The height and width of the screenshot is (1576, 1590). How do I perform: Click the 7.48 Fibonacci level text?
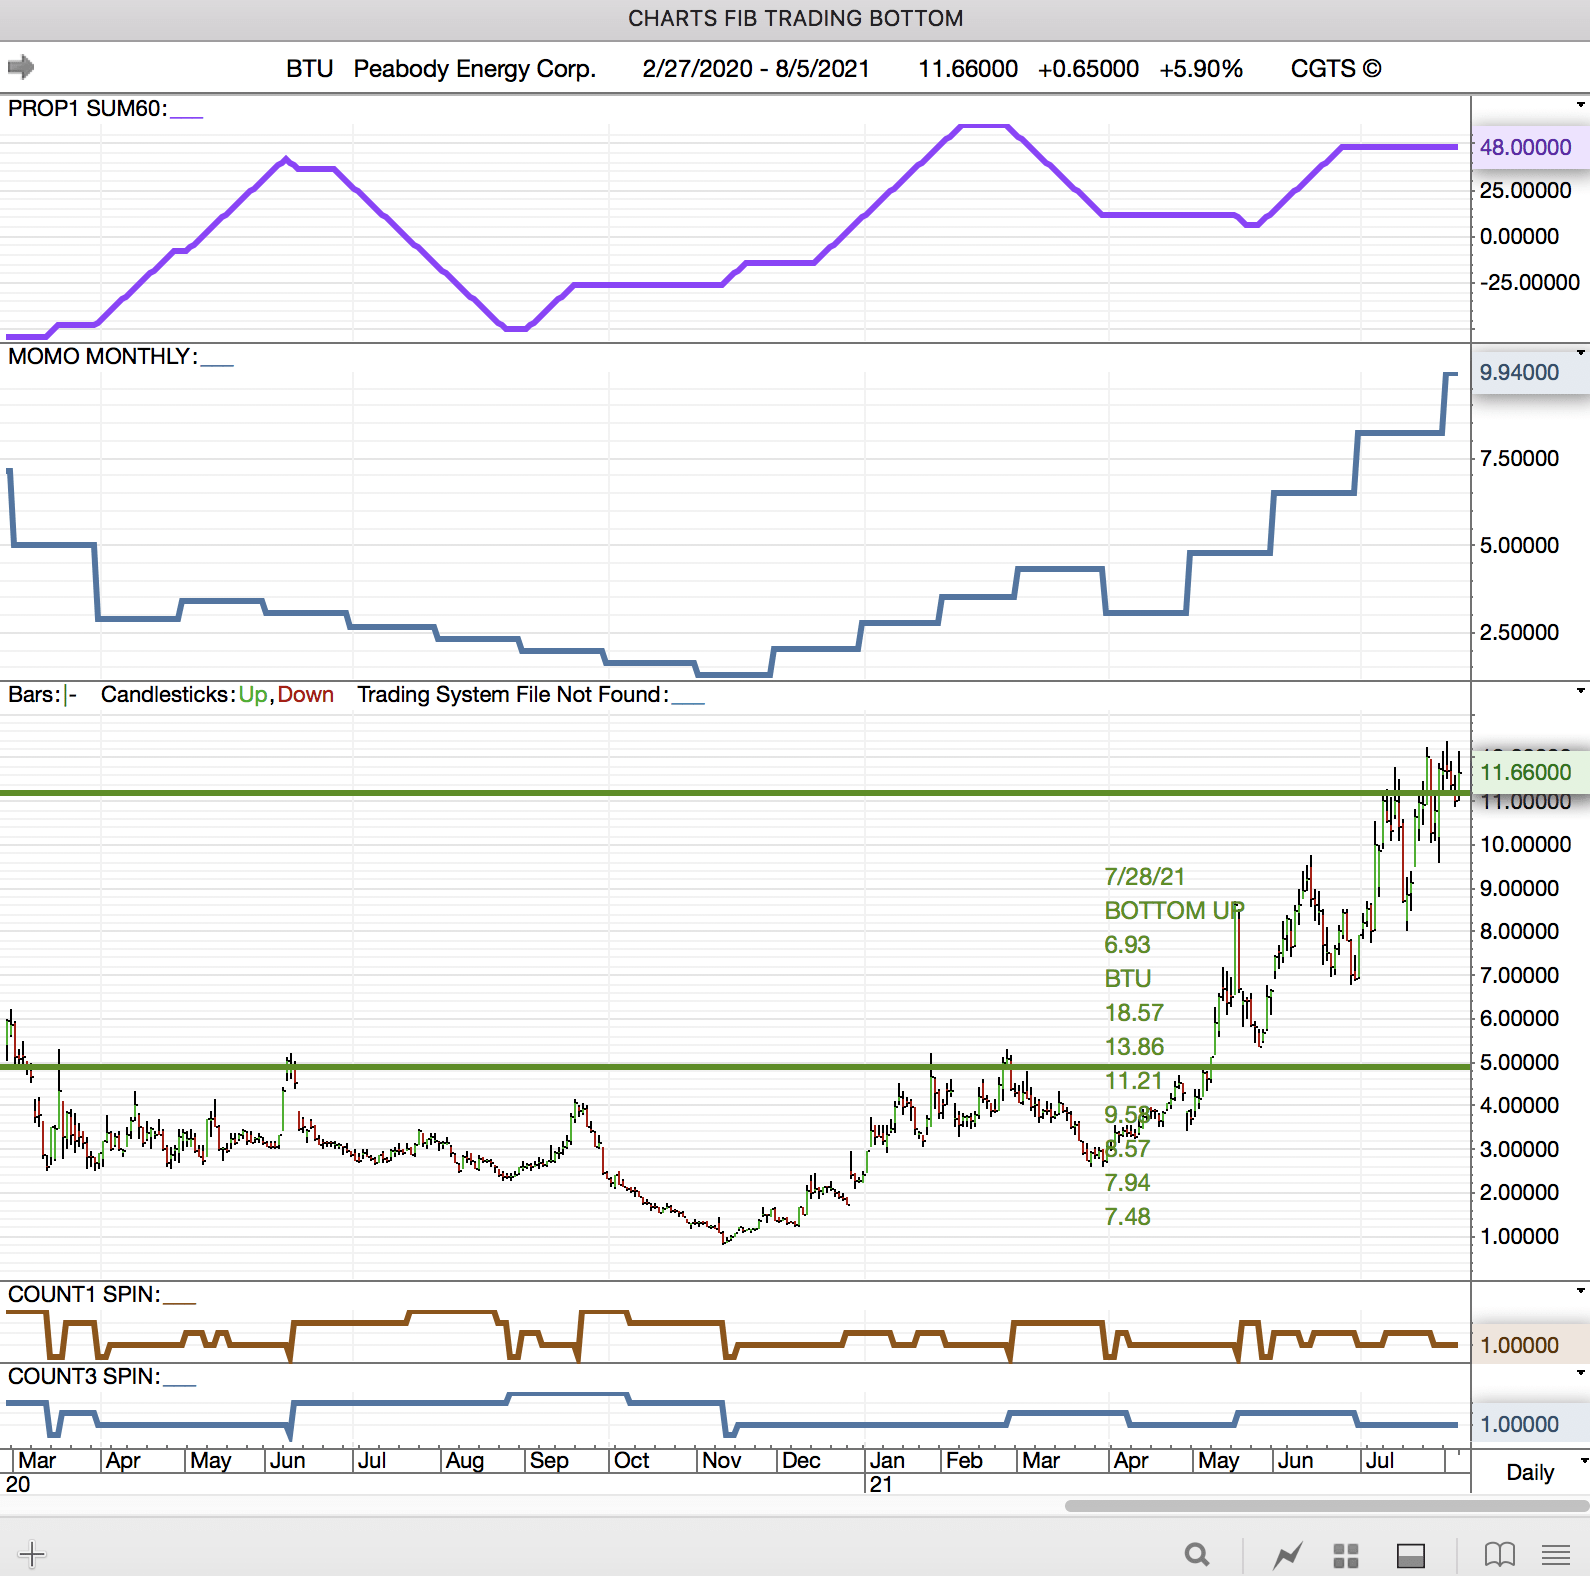1127,1217
